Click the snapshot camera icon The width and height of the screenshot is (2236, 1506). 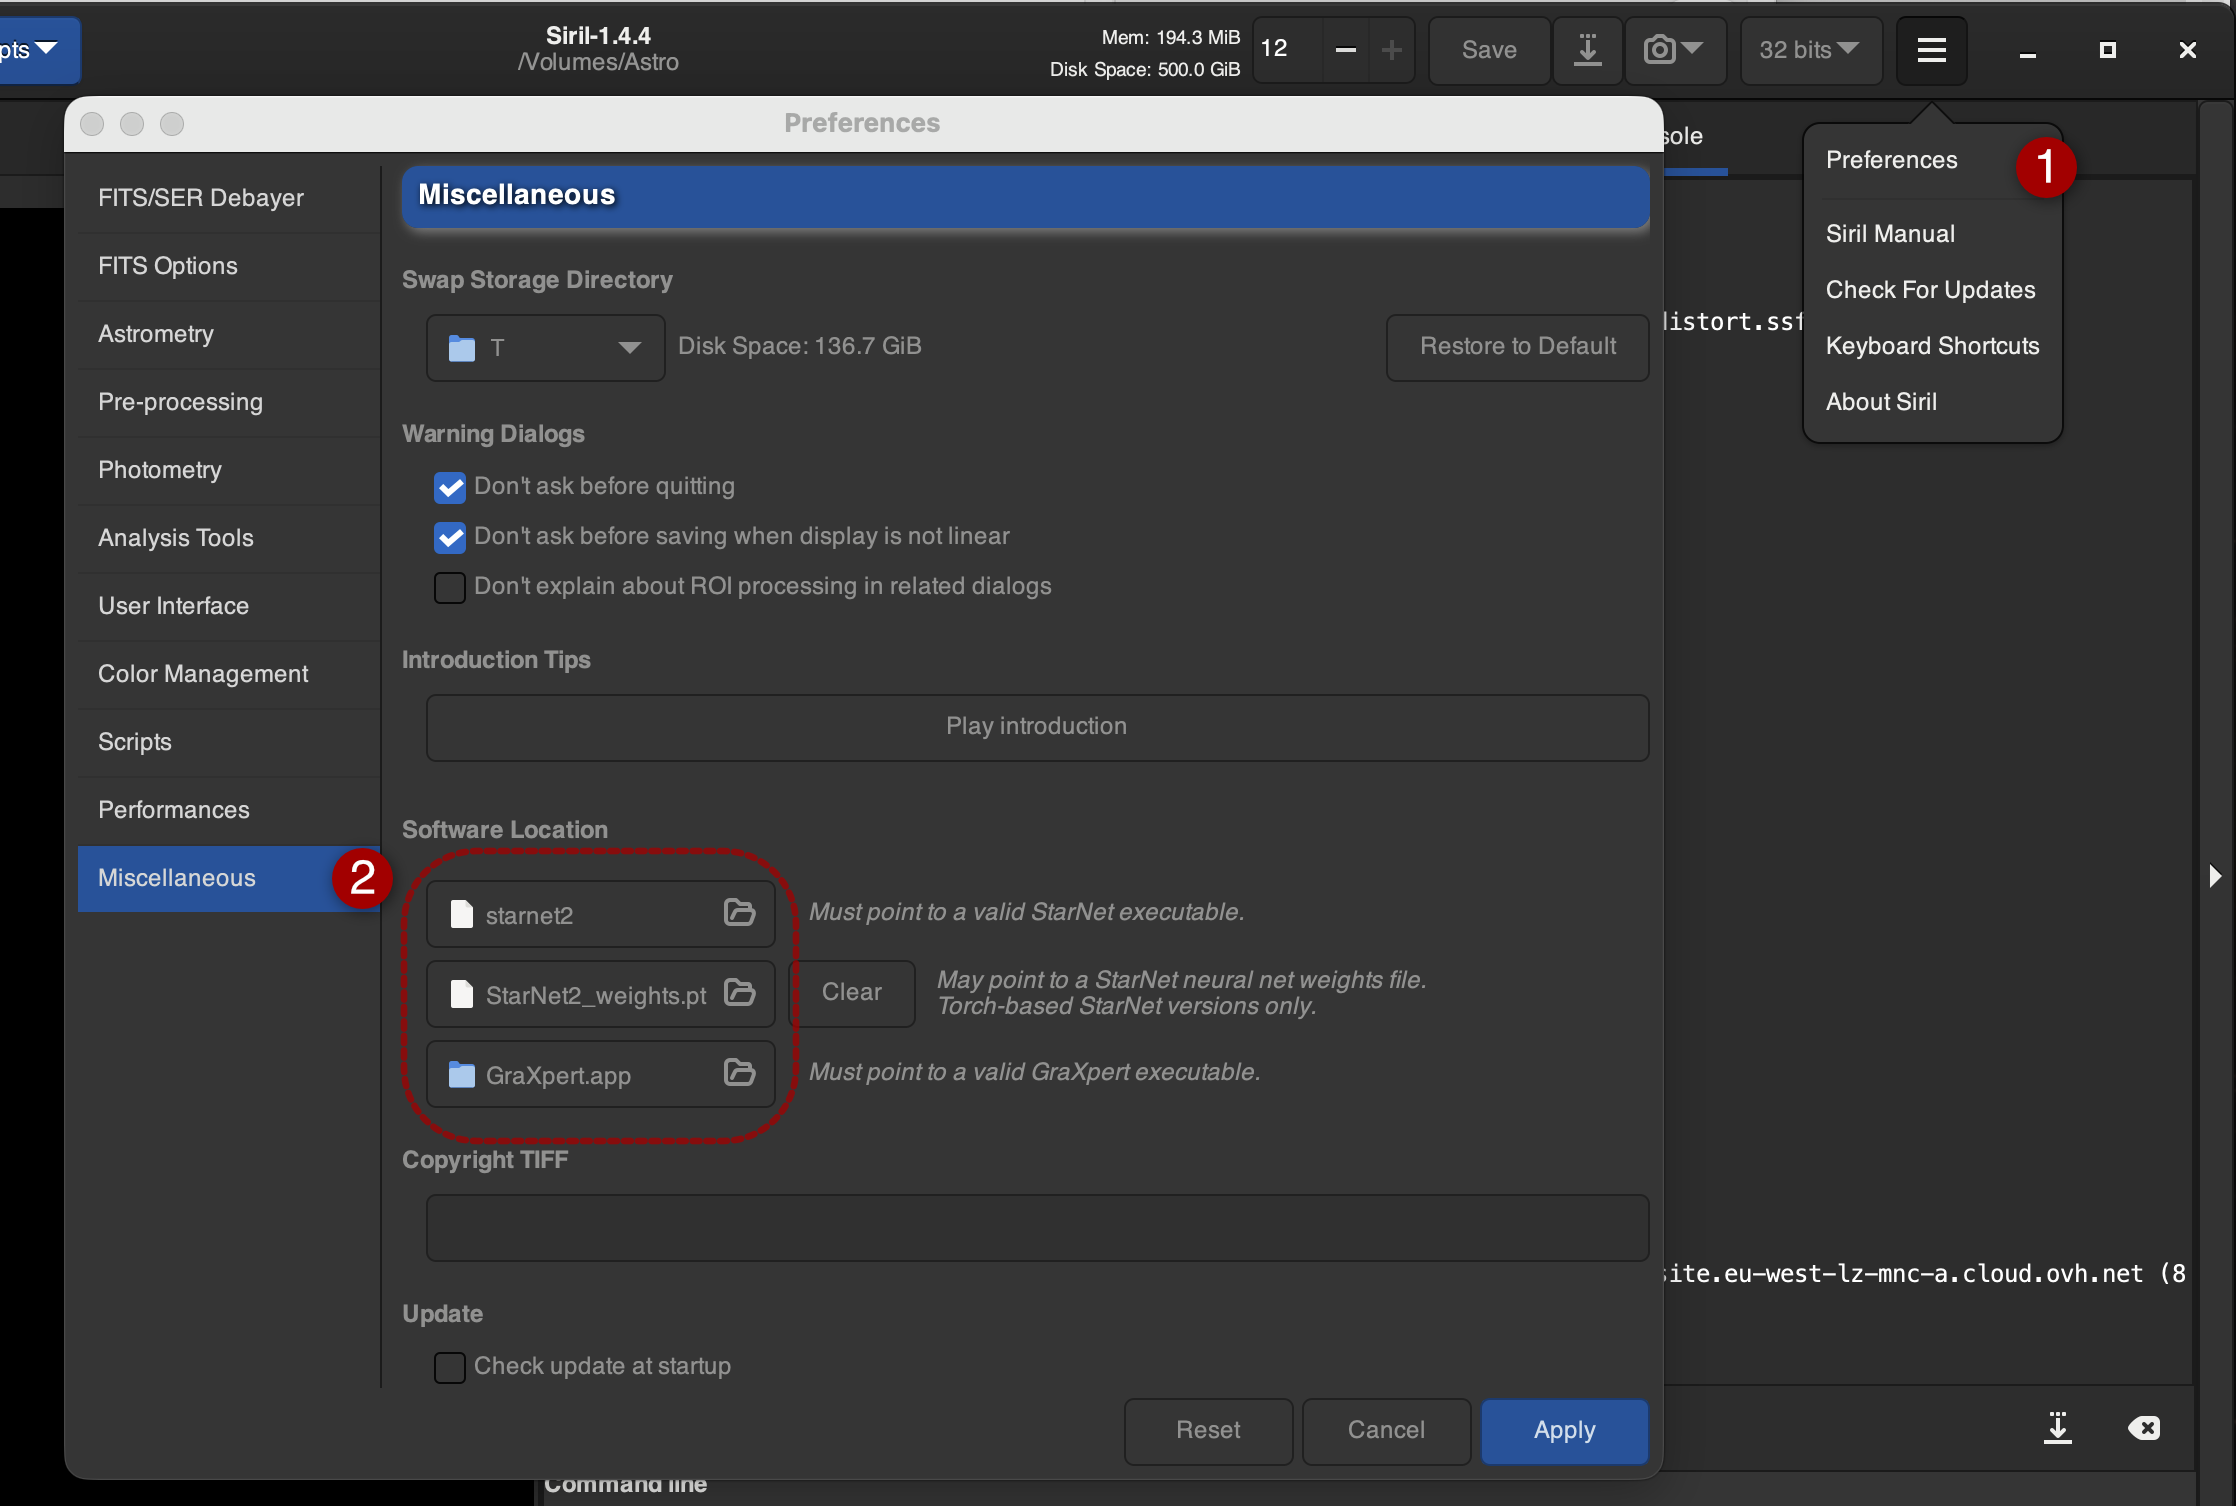coord(1659,50)
